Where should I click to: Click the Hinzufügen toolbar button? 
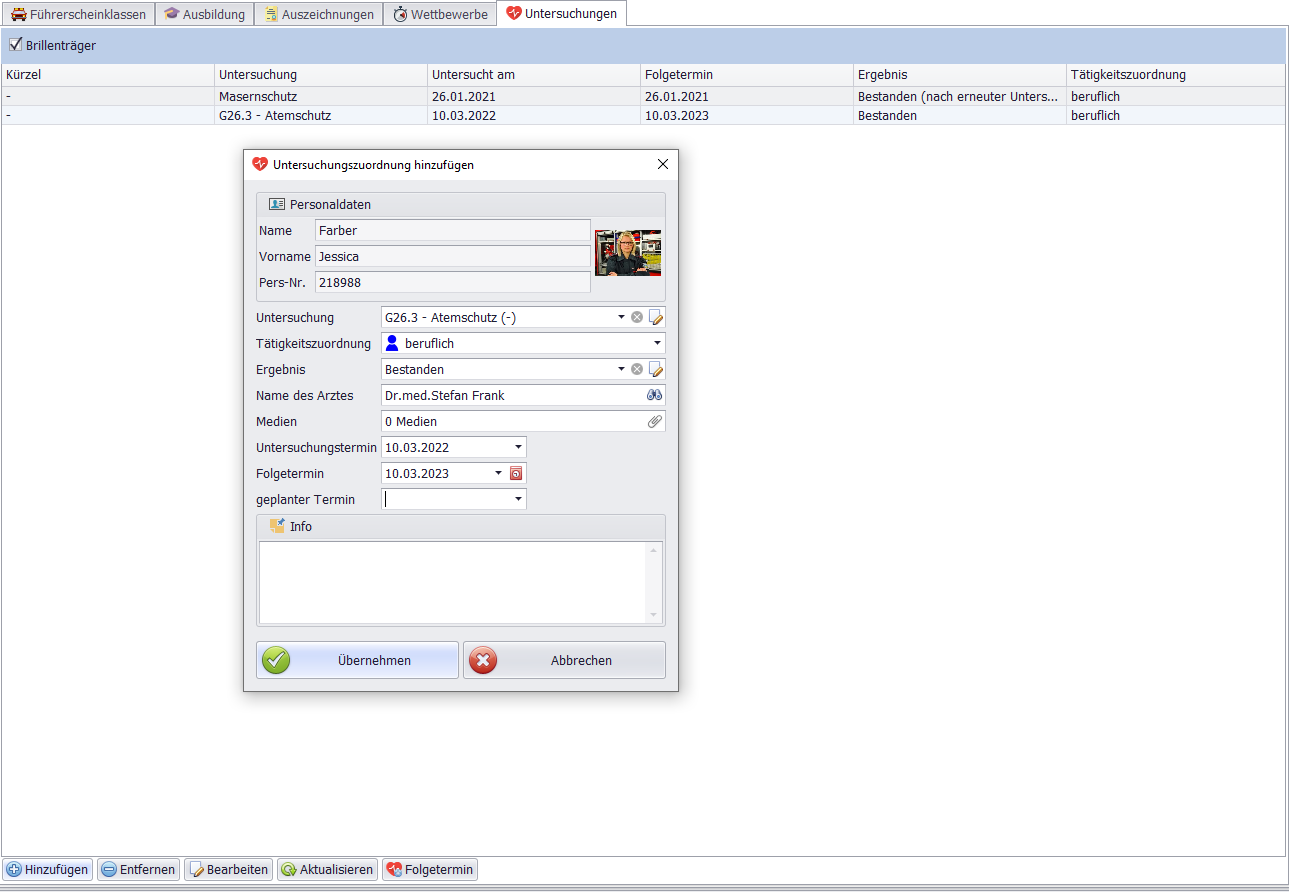(x=47, y=869)
